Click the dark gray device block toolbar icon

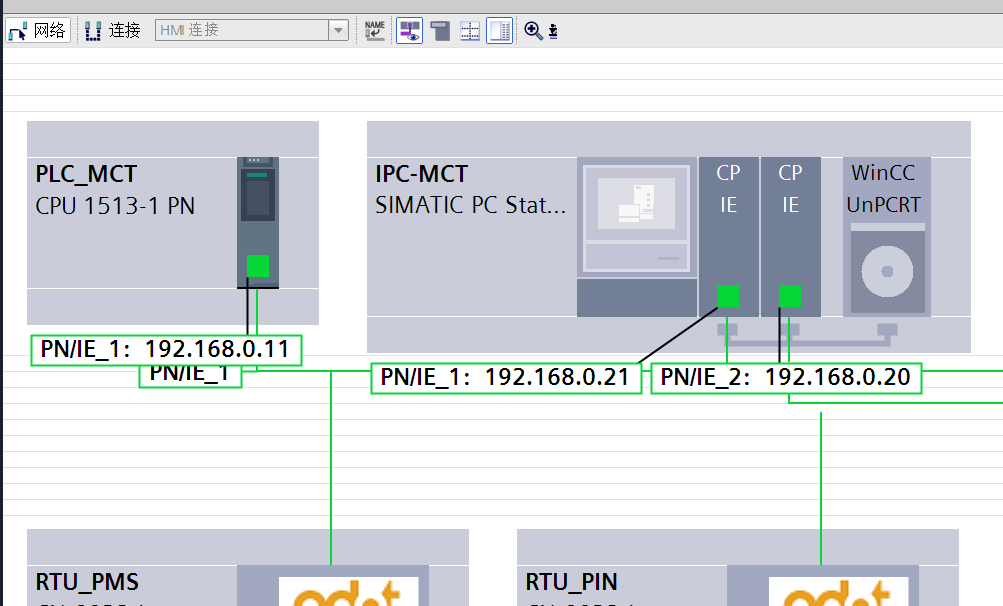[440, 30]
